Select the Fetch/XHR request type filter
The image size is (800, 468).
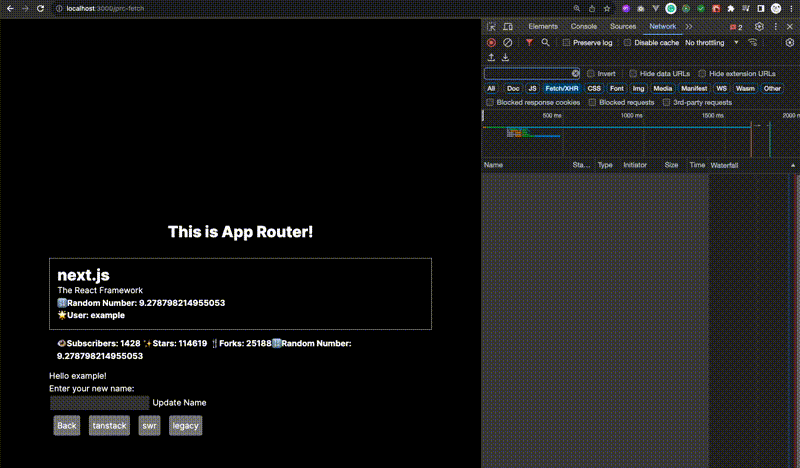[x=562, y=88]
